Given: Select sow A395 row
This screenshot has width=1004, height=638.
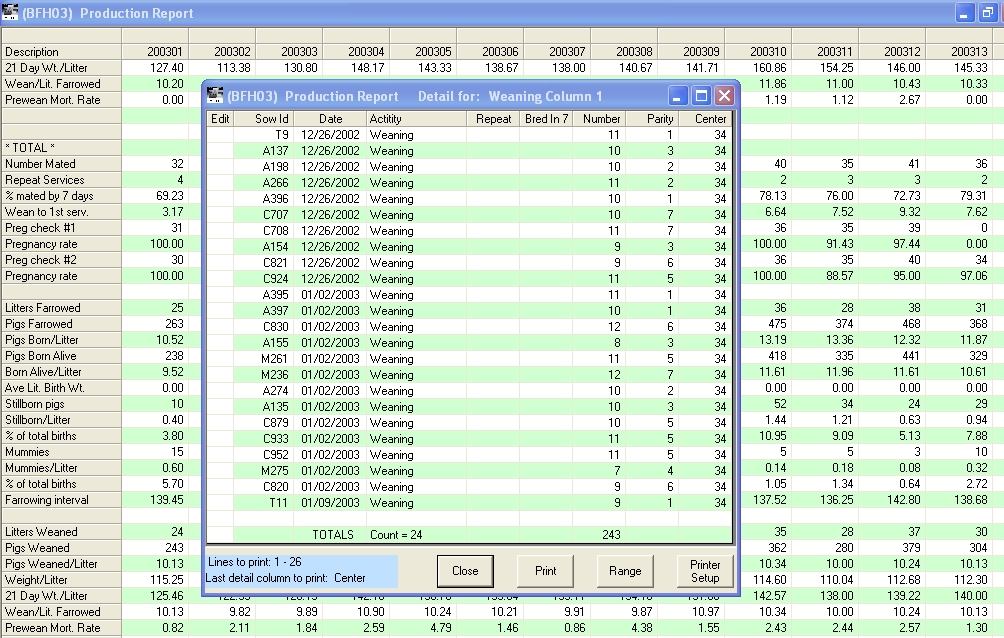Looking at the screenshot, I should coord(469,295).
